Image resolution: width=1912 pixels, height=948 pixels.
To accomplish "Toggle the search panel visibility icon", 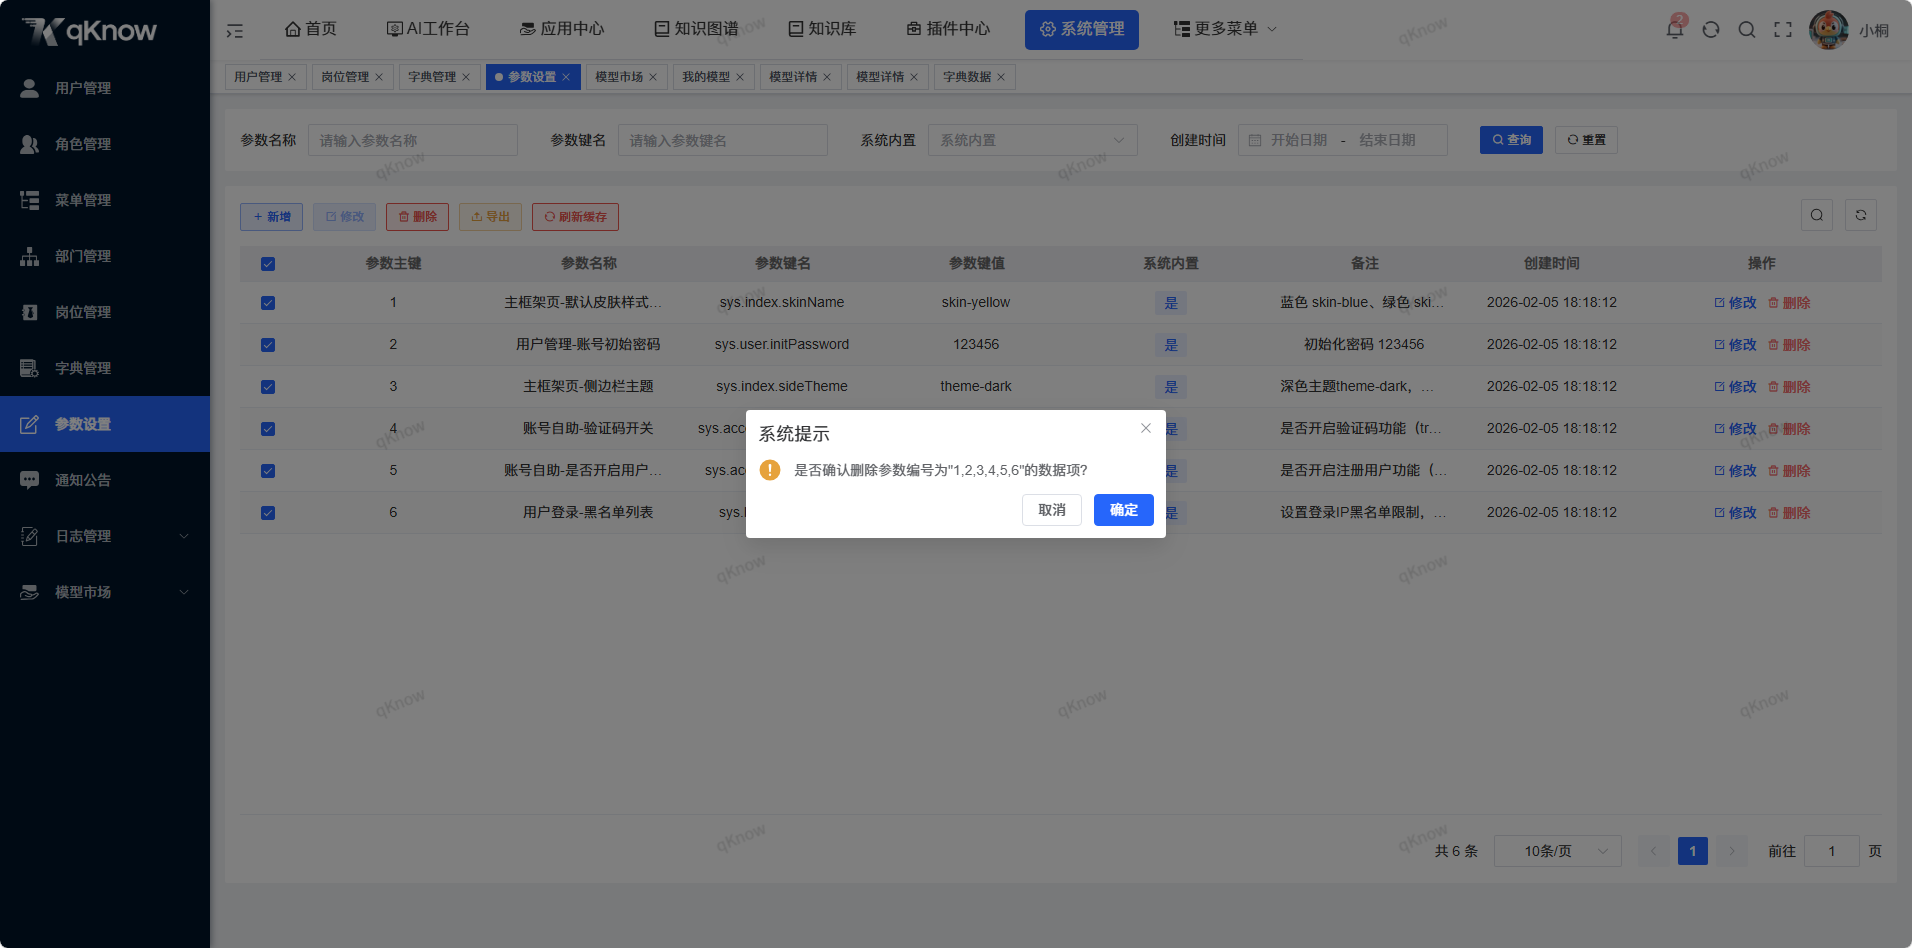I will point(1817,215).
